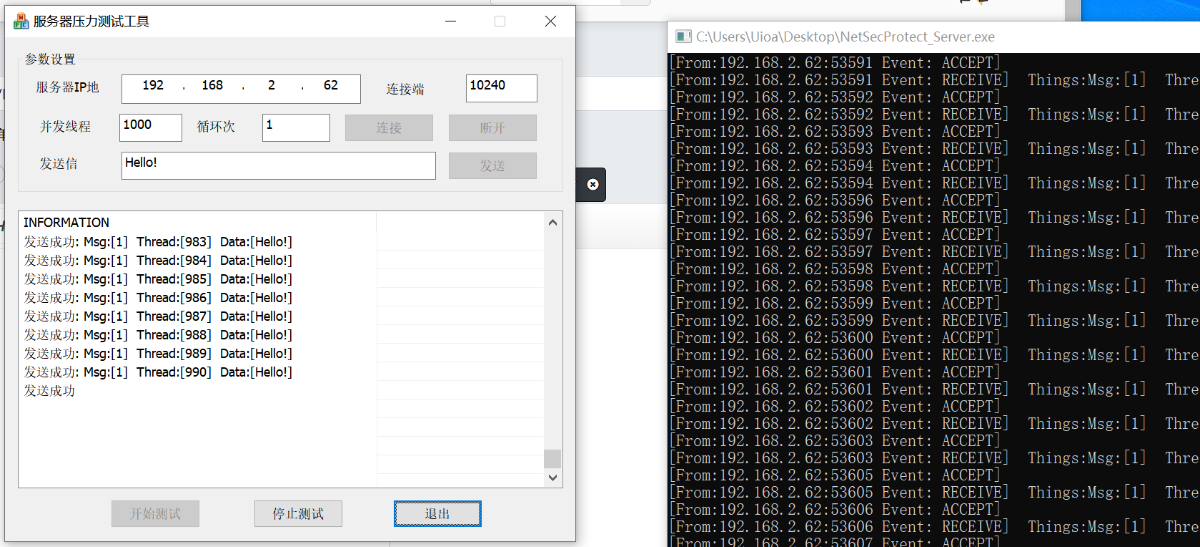
Task: Click the message field containing Hello!
Action: [x=278, y=166]
